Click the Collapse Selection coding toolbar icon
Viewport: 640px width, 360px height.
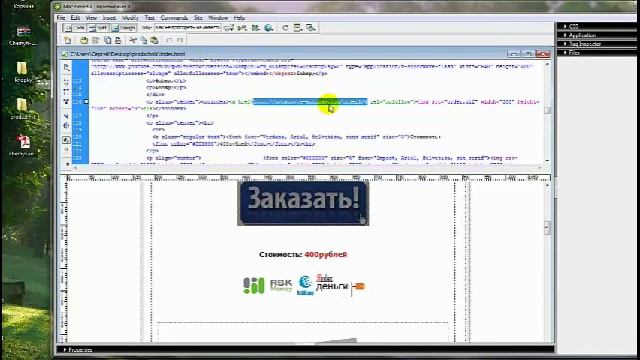(67, 92)
